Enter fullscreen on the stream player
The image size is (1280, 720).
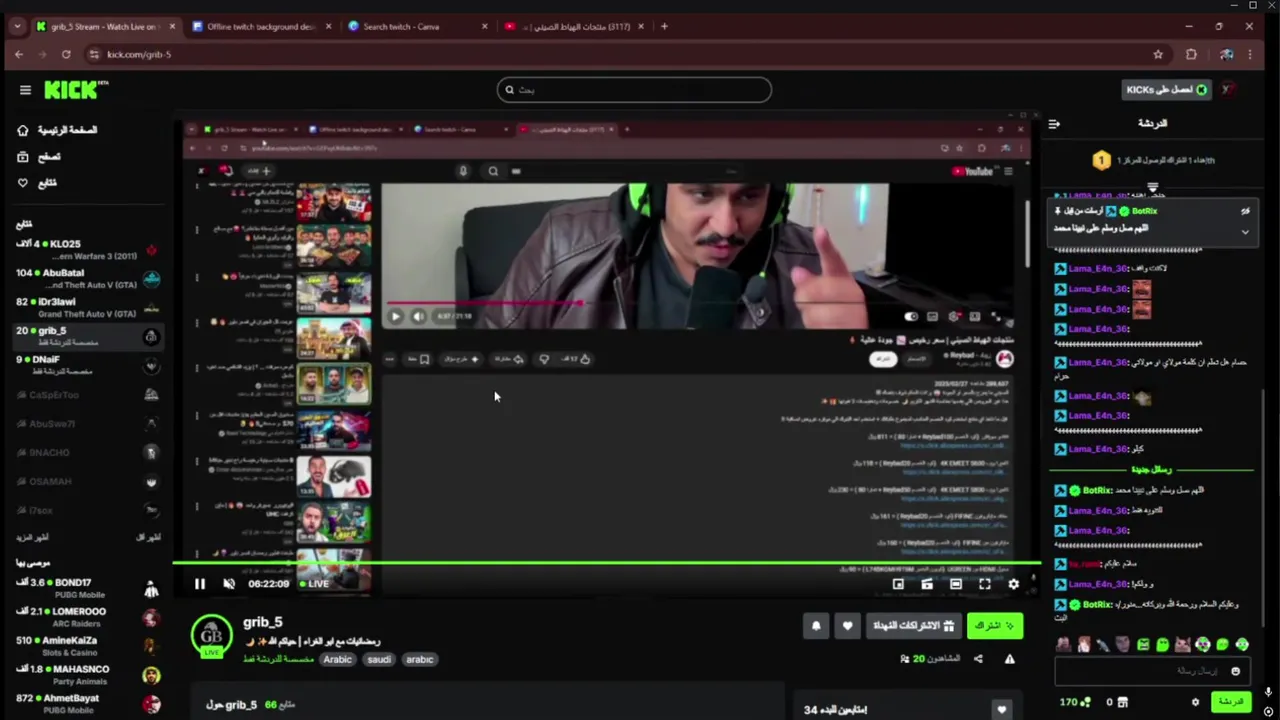coord(985,584)
